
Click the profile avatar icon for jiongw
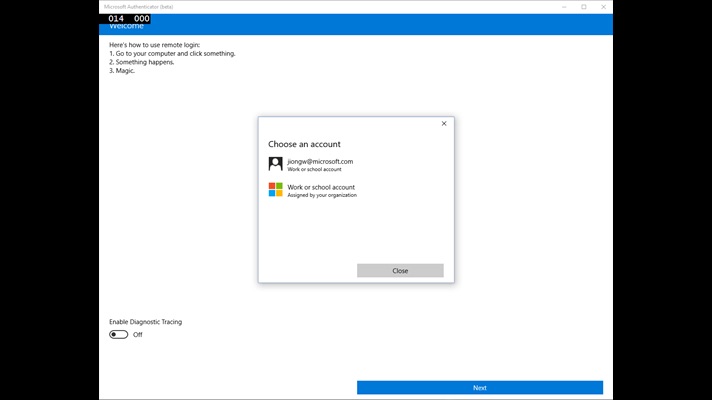(275, 164)
